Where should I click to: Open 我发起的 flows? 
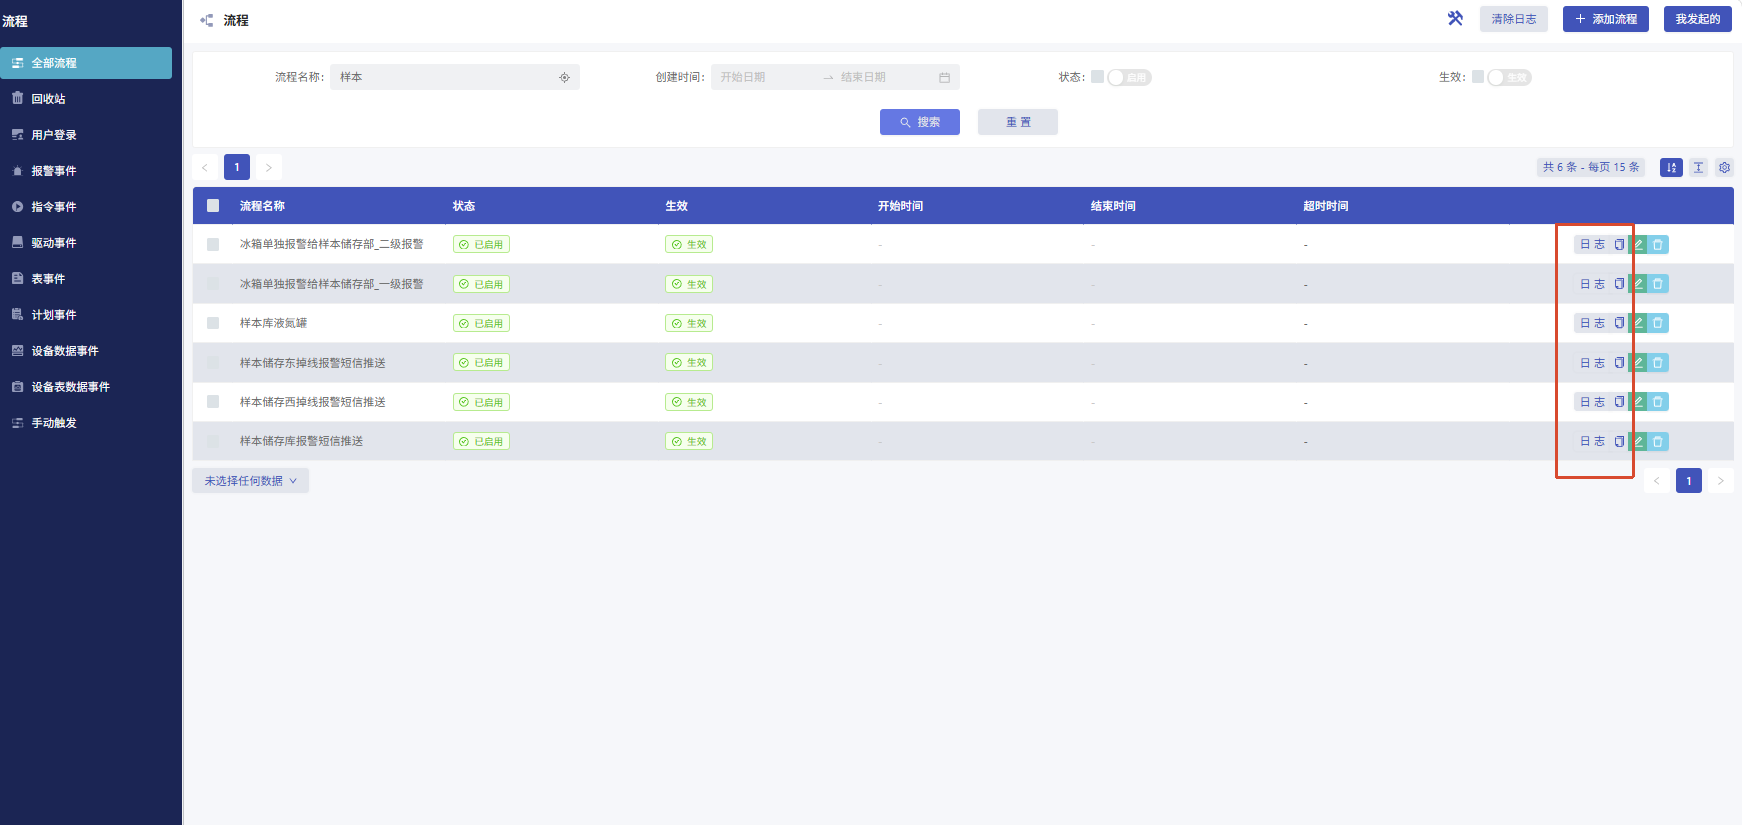coord(1698,19)
